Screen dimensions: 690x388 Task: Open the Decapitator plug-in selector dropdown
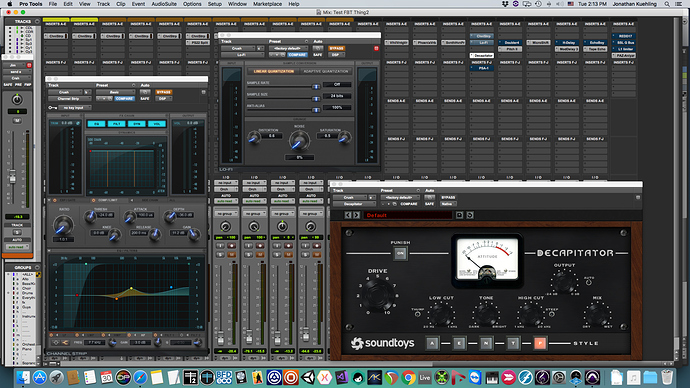[x=354, y=204]
